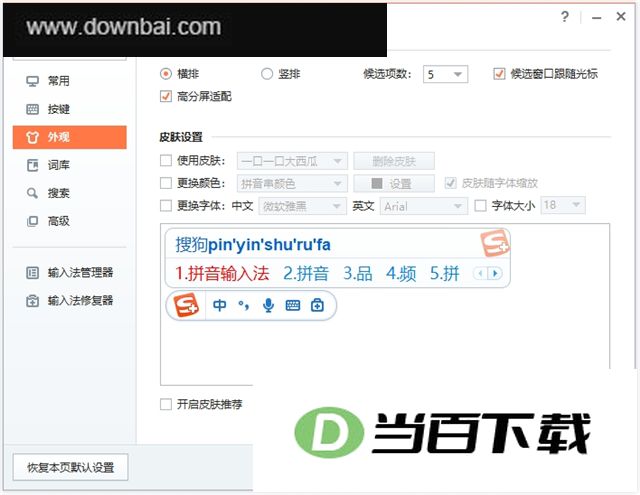
Task: Expand the skin dropdown showing 一口一口大西瓜
Action: [x=292, y=161]
